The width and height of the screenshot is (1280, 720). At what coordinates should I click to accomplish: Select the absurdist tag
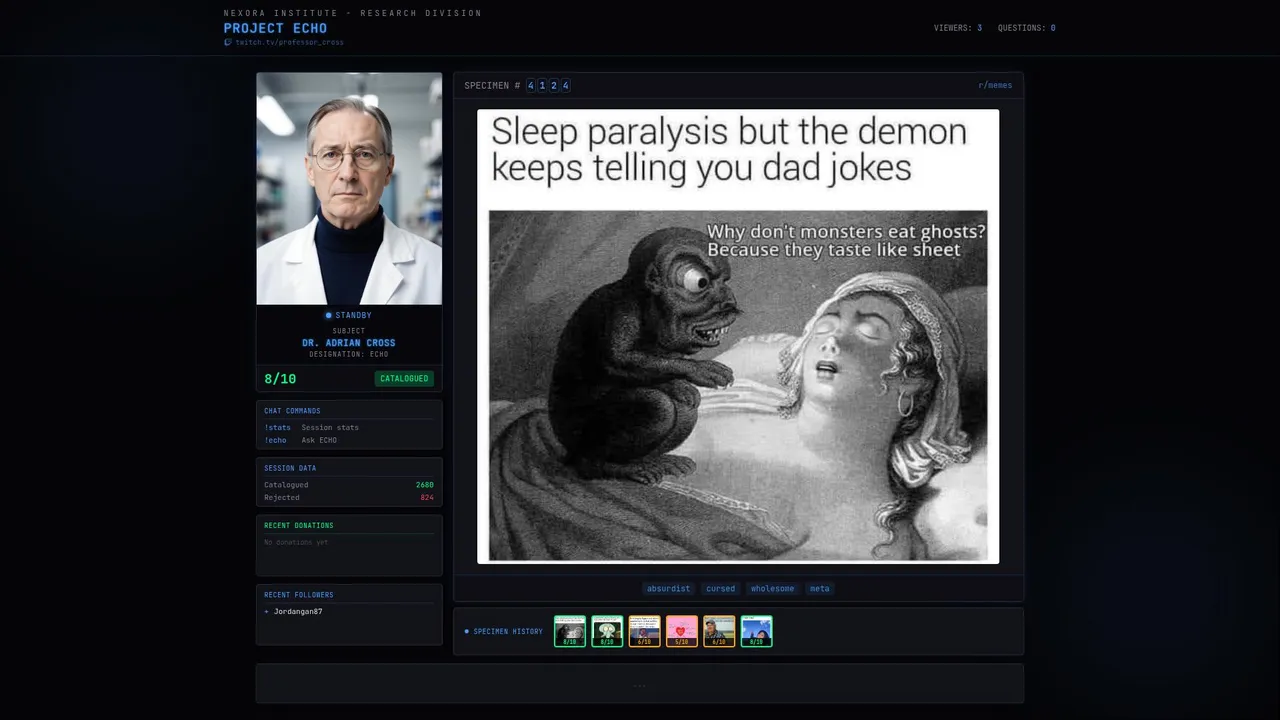(x=668, y=589)
